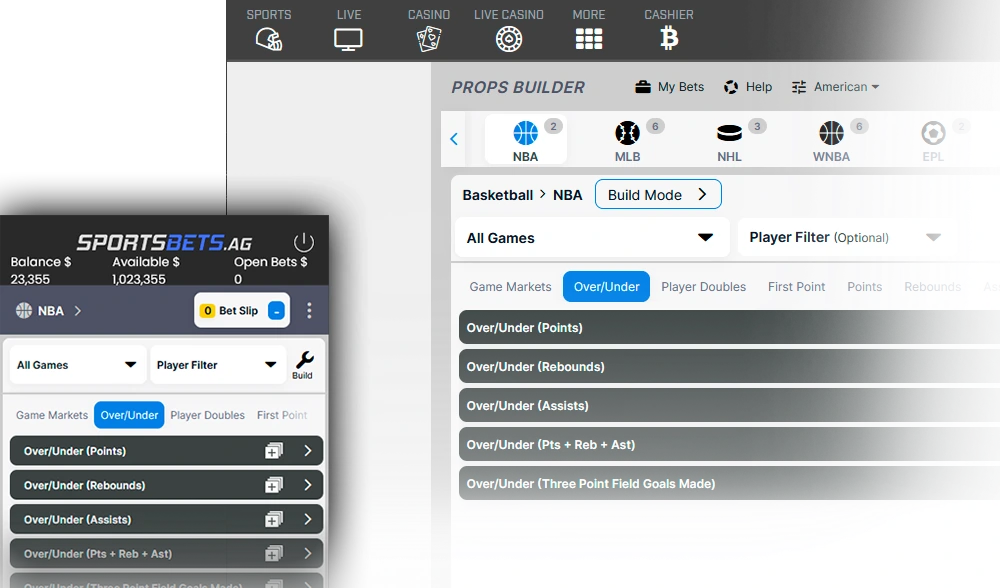Switch to desktop Player Doubles tab
1000x588 pixels.
click(x=703, y=287)
